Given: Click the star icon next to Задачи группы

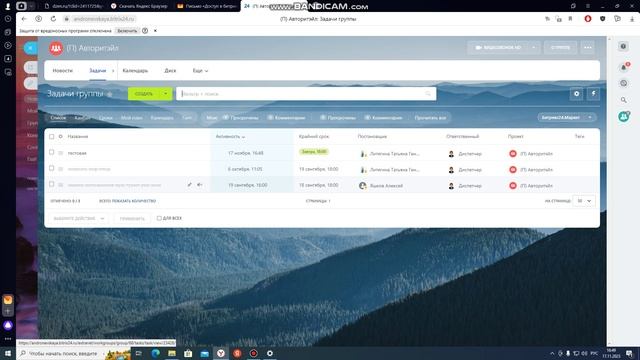Looking at the screenshot, I should [x=109, y=94].
